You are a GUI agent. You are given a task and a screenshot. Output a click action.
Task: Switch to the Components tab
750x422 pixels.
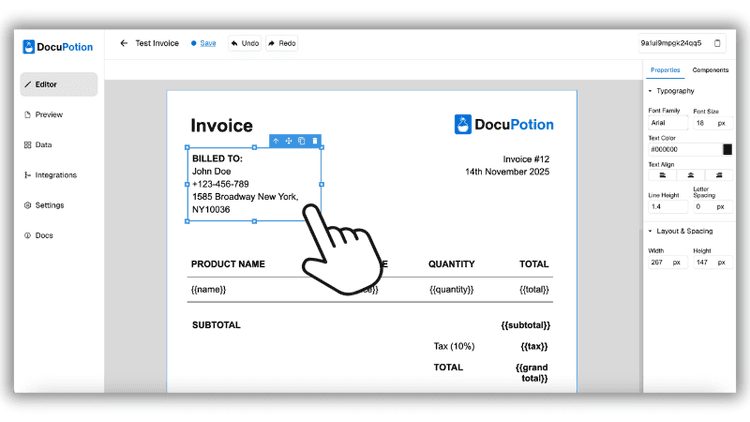pyautogui.click(x=710, y=70)
